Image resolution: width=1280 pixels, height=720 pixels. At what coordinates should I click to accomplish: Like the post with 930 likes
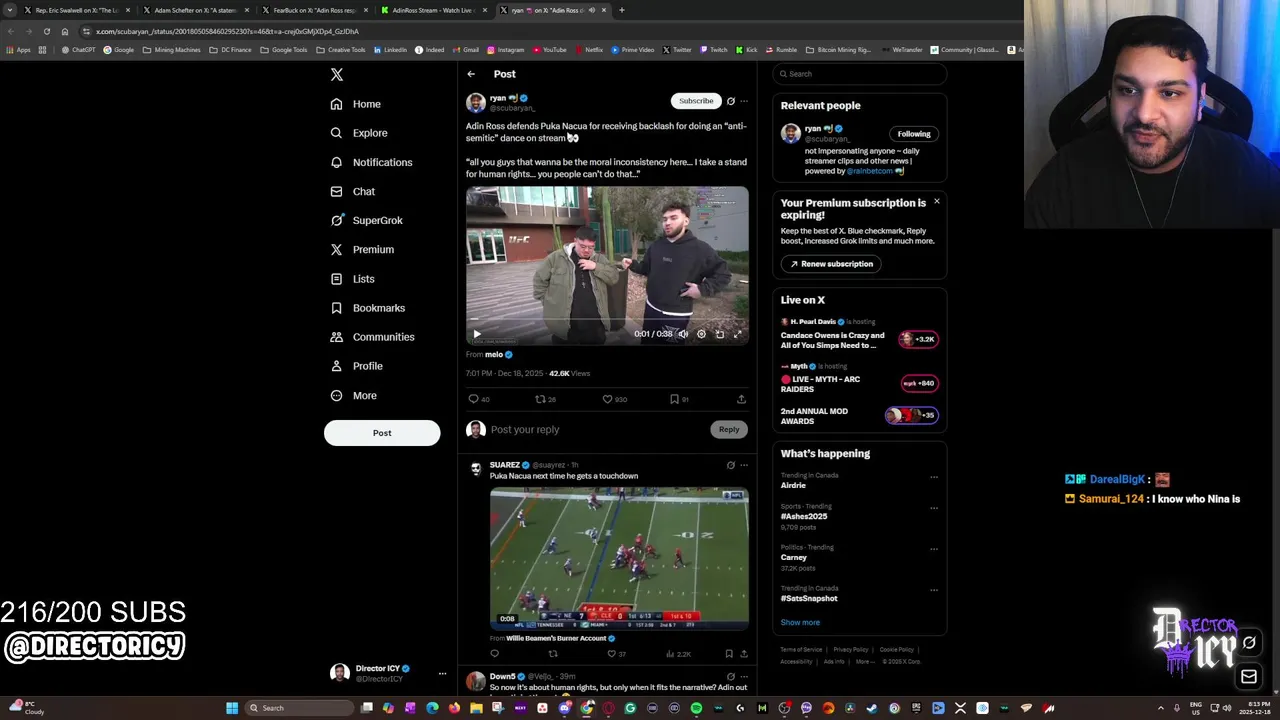pyautogui.click(x=614, y=399)
